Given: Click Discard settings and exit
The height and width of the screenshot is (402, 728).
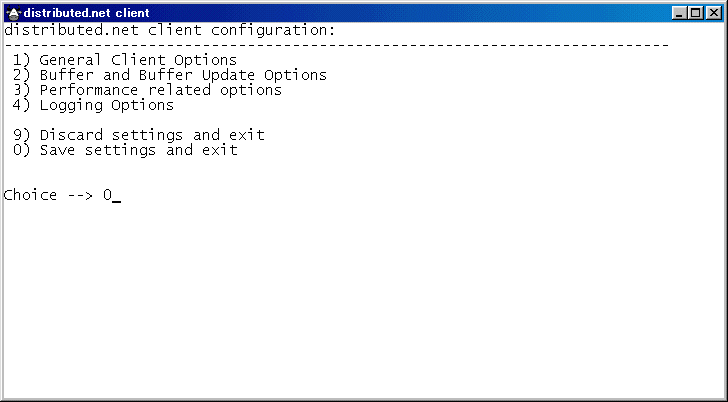Looking at the screenshot, I should [139, 135].
